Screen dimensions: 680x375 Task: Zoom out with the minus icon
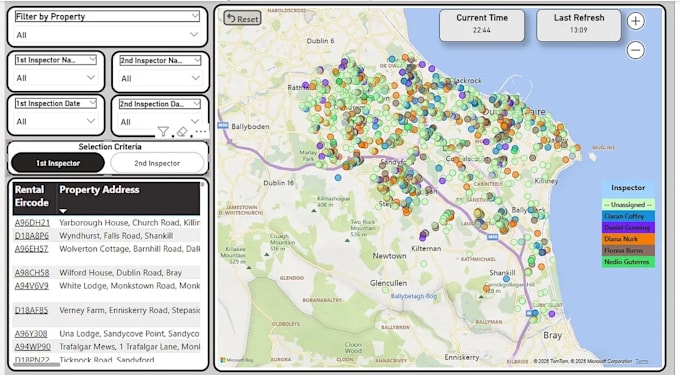[635, 50]
